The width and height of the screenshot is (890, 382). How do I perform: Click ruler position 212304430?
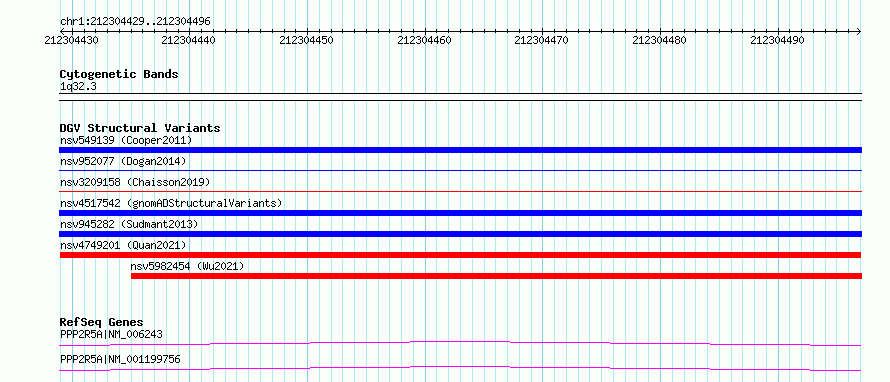(71, 40)
